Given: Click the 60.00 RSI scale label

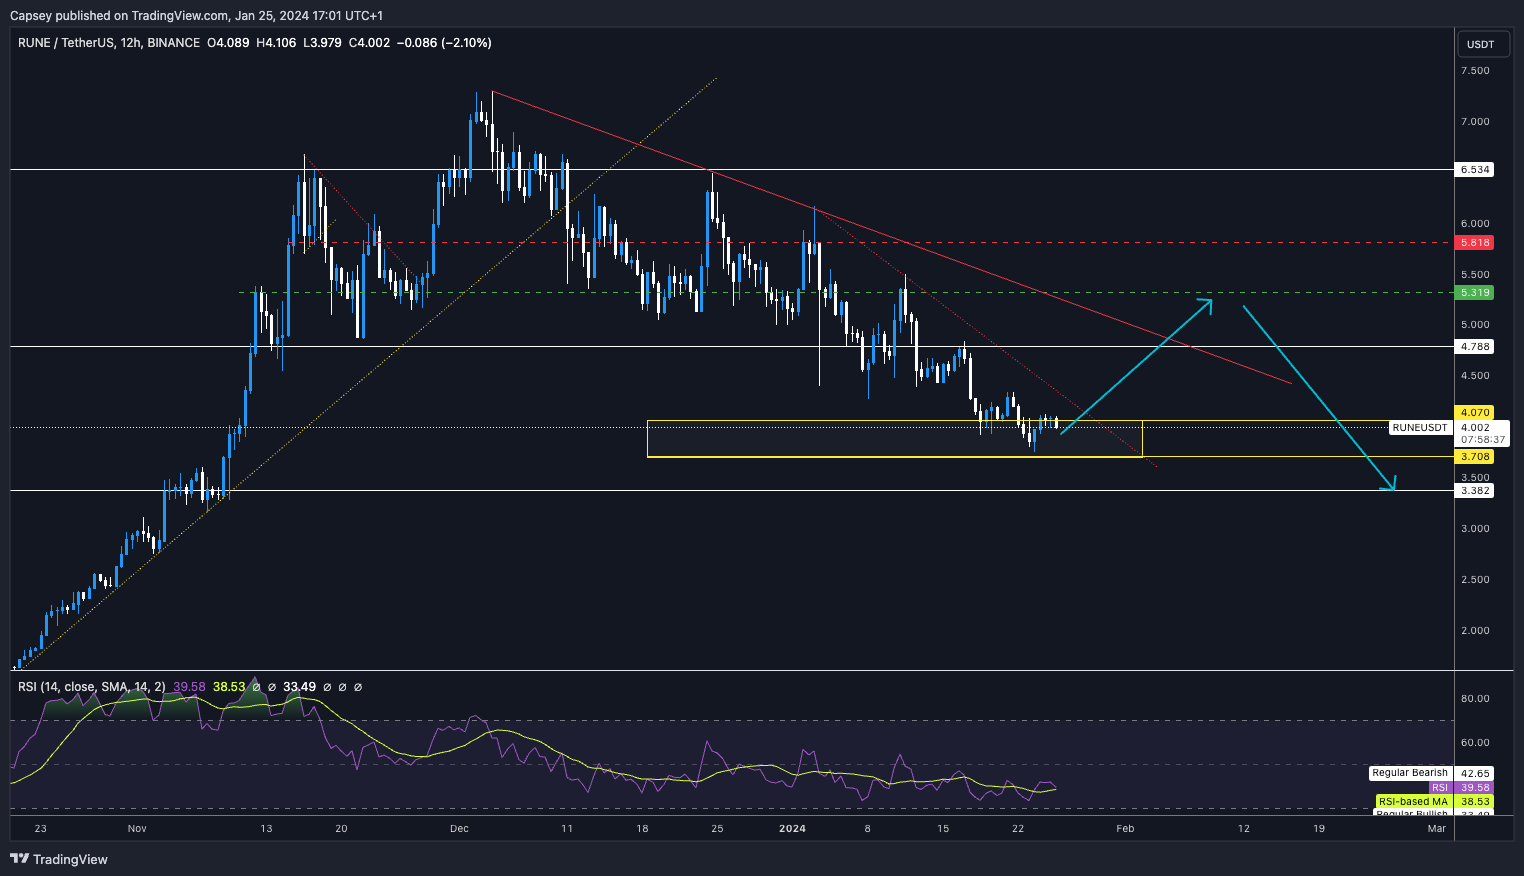Looking at the screenshot, I should [1475, 743].
